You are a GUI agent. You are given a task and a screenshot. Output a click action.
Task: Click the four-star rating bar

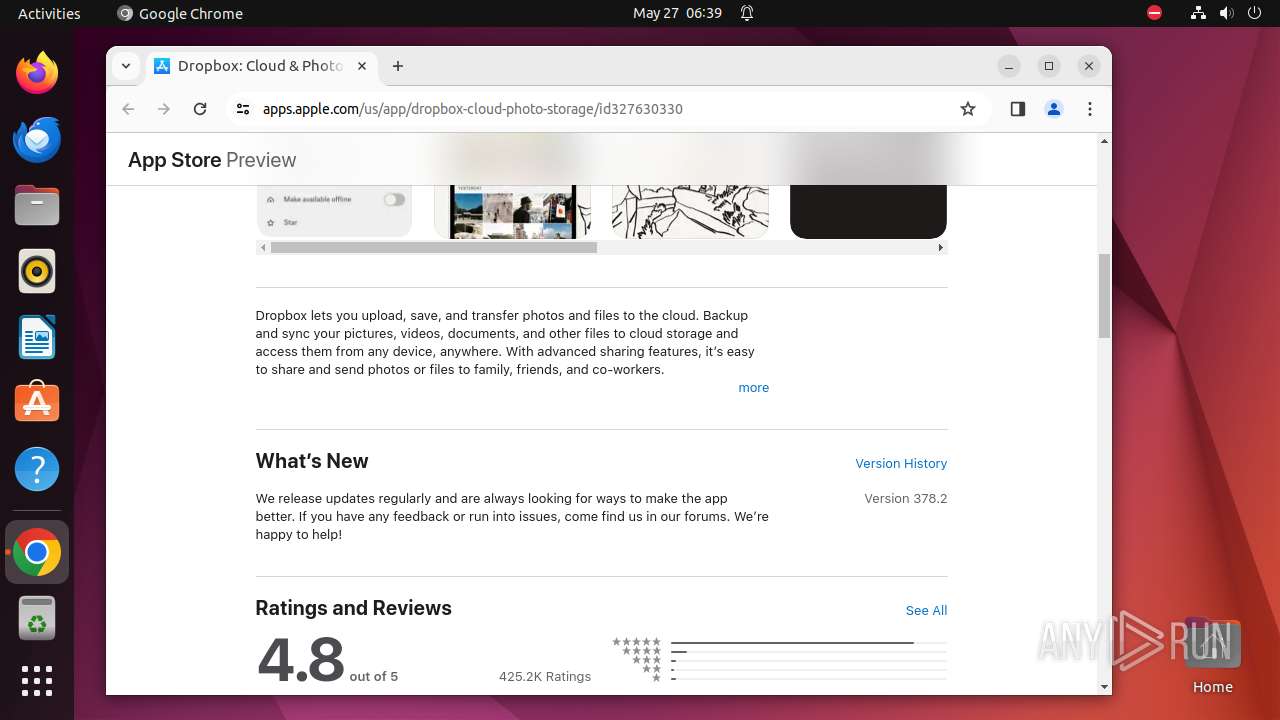tap(808, 651)
